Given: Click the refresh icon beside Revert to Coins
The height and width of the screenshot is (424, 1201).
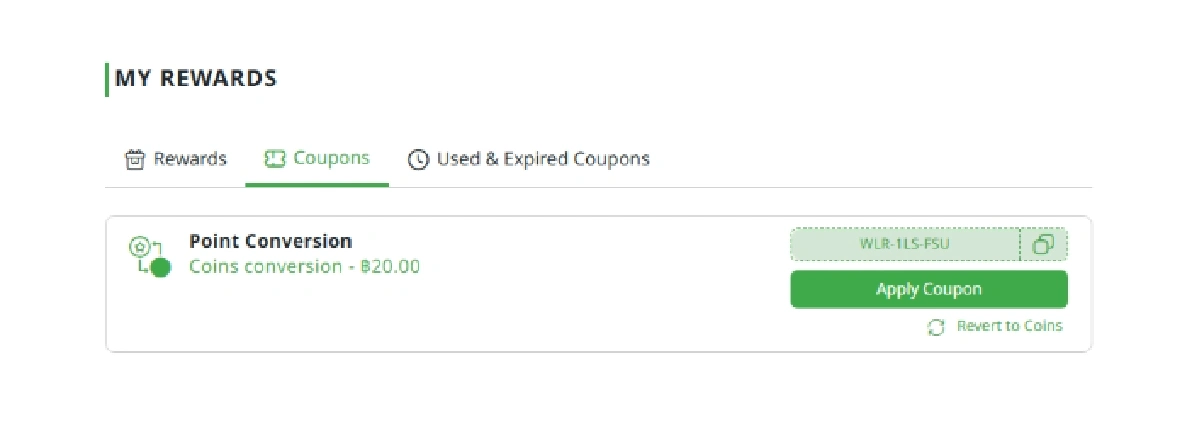Looking at the screenshot, I should pyautogui.click(x=936, y=327).
